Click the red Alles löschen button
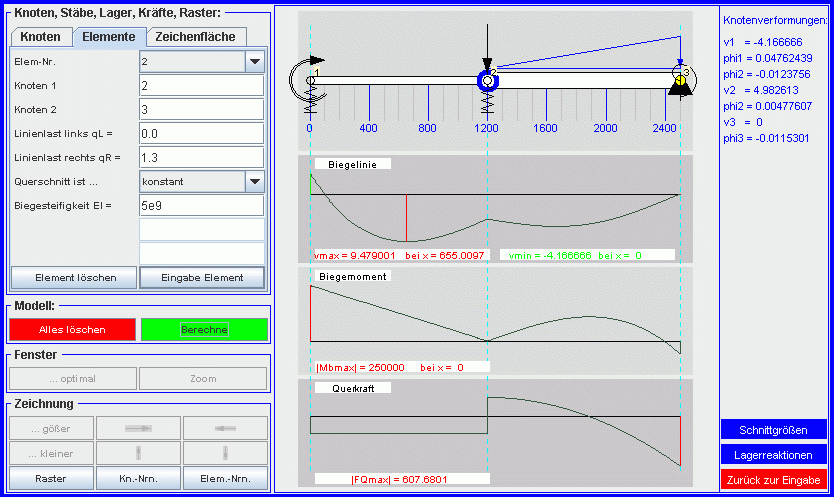This screenshot has width=834, height=497. (71, 329)
